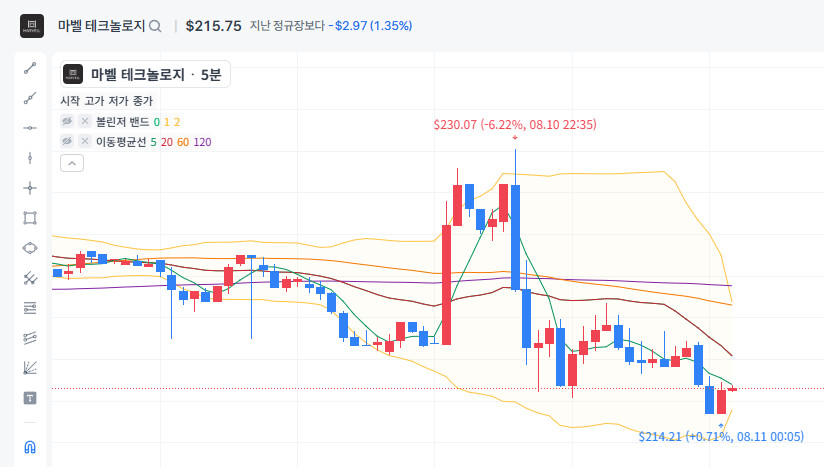Click the purple 120-period MA value
Image resolution: width=824 pixels, height=467 pixels.
click(202, 142)
